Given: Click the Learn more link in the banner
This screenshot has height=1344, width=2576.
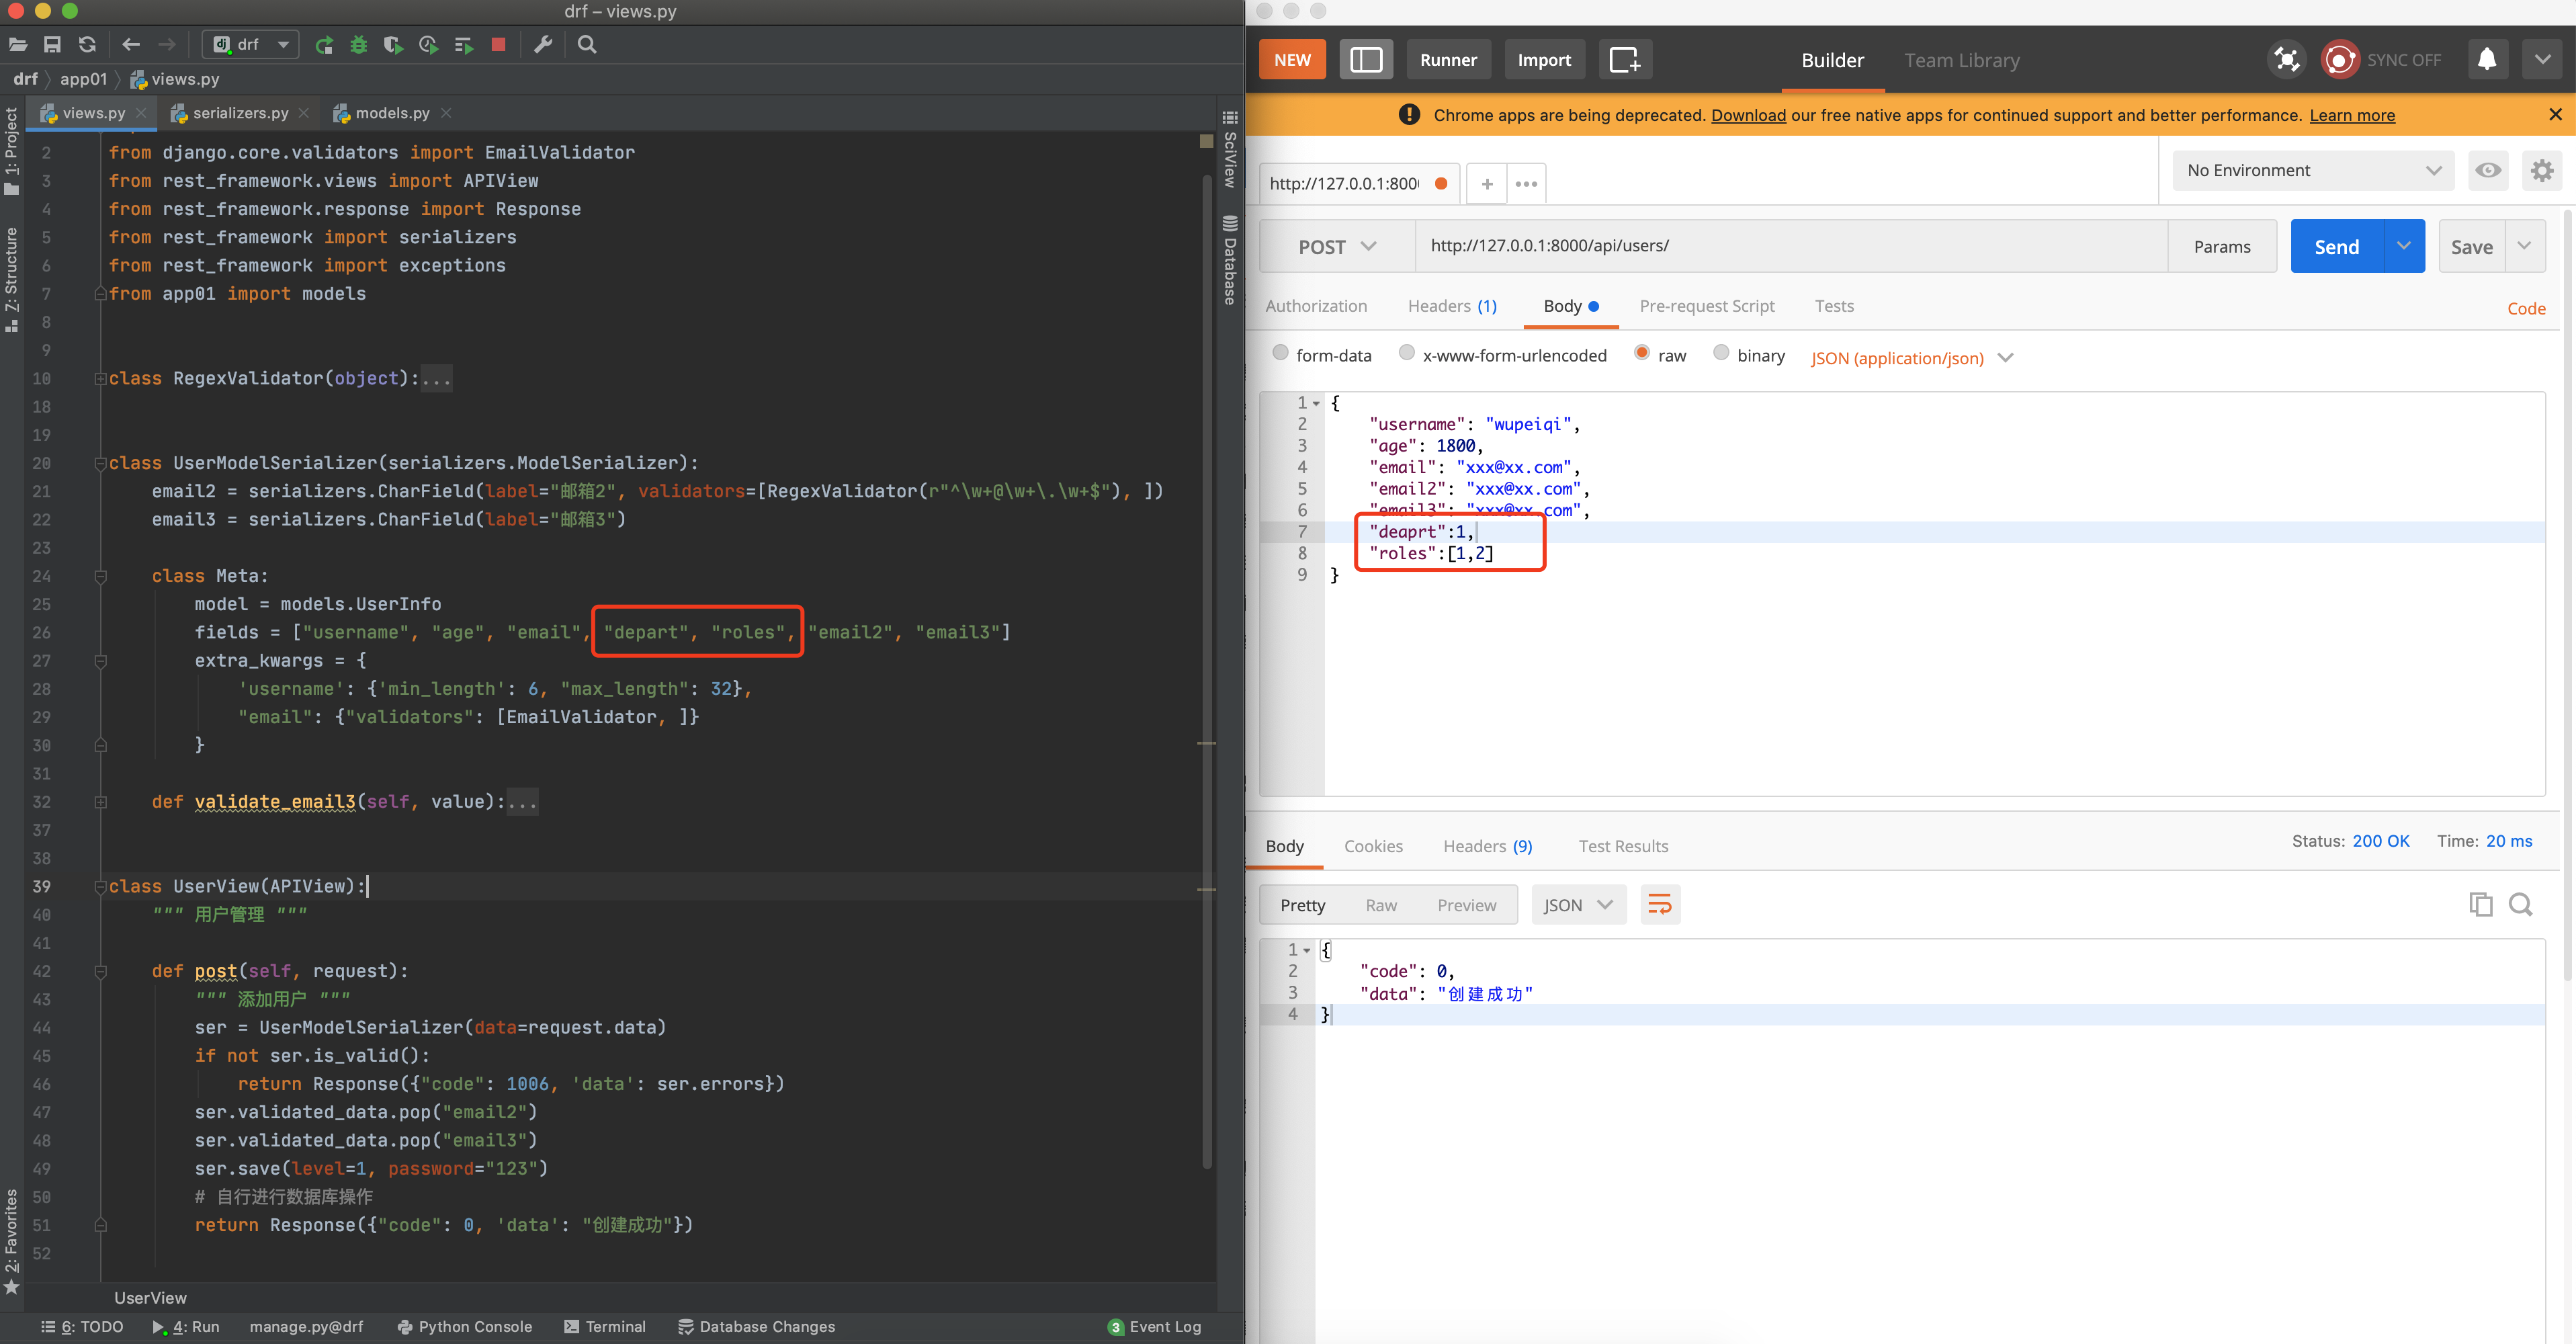Looking at the screenshot, I should point(2352,115).
